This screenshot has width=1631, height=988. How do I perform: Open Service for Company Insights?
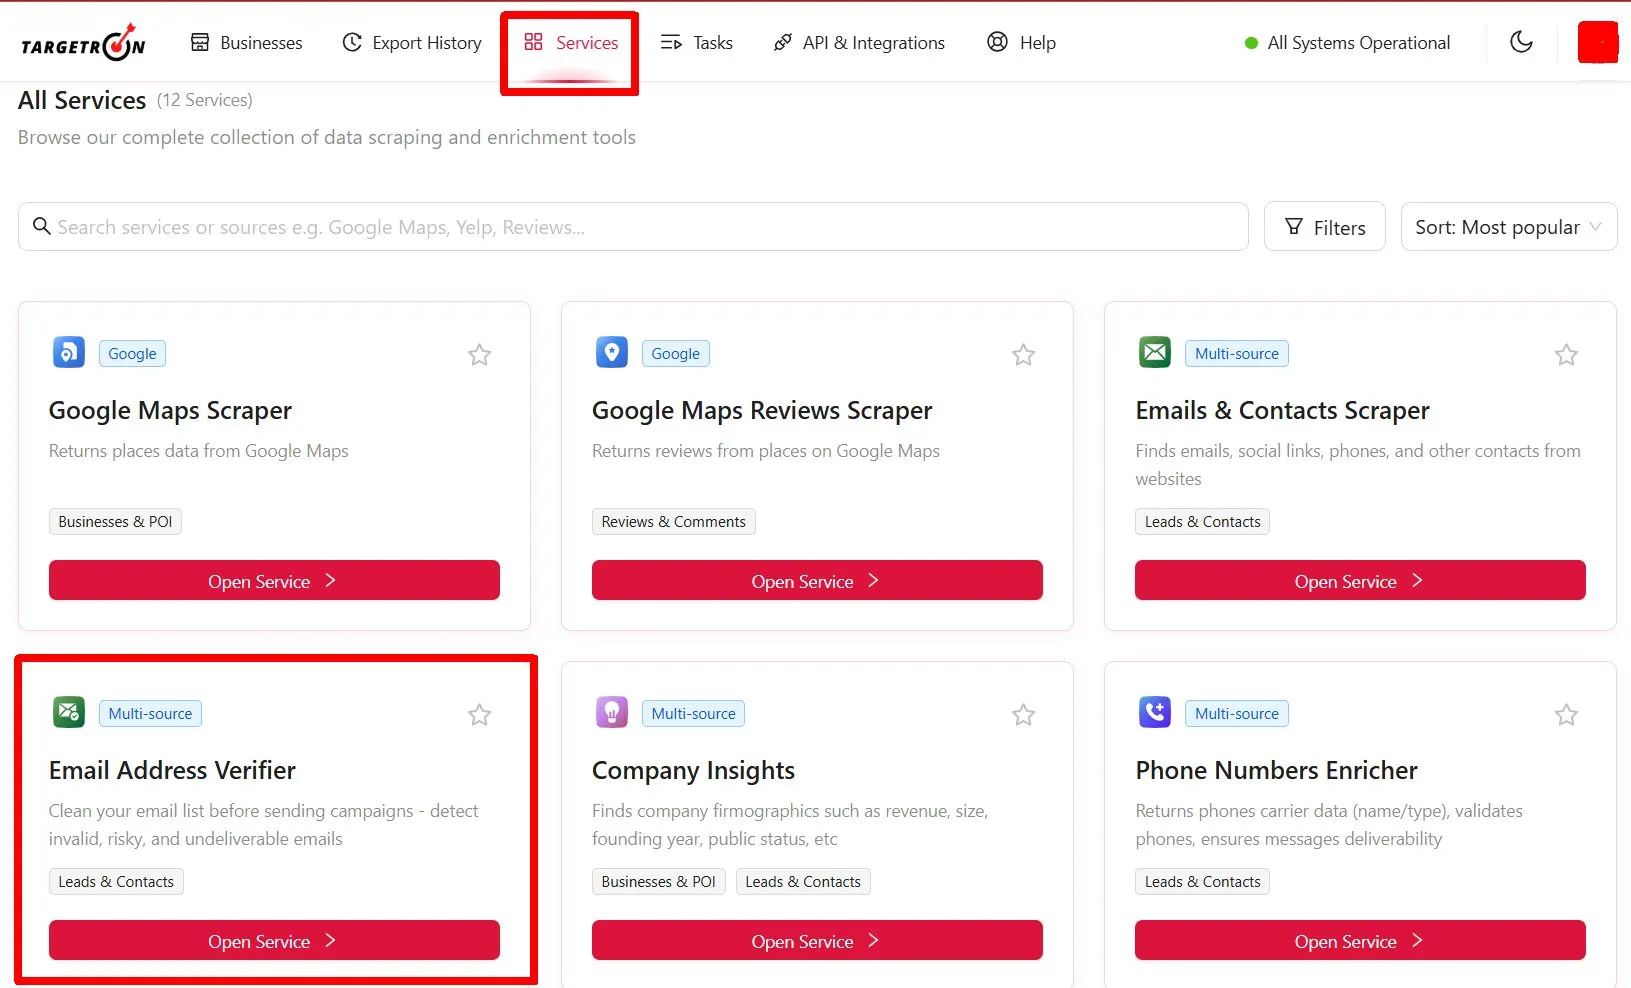coord(817,941)
